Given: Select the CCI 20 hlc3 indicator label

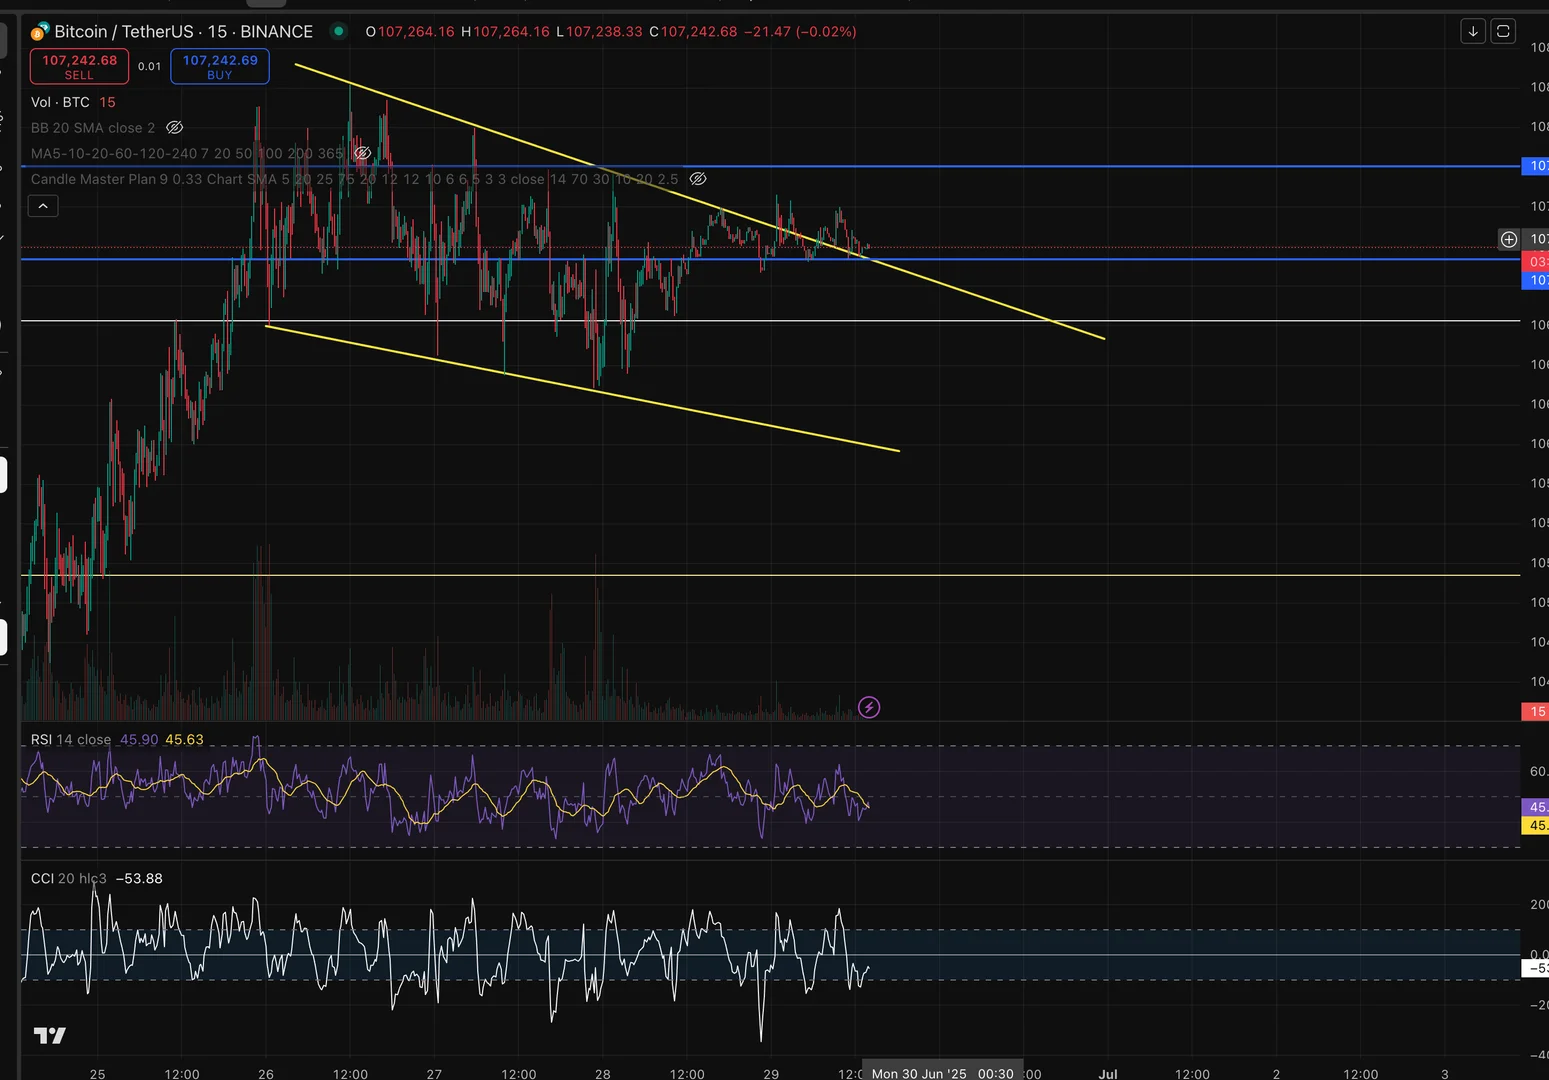Looking at the screenshot, I should point(69,879).
